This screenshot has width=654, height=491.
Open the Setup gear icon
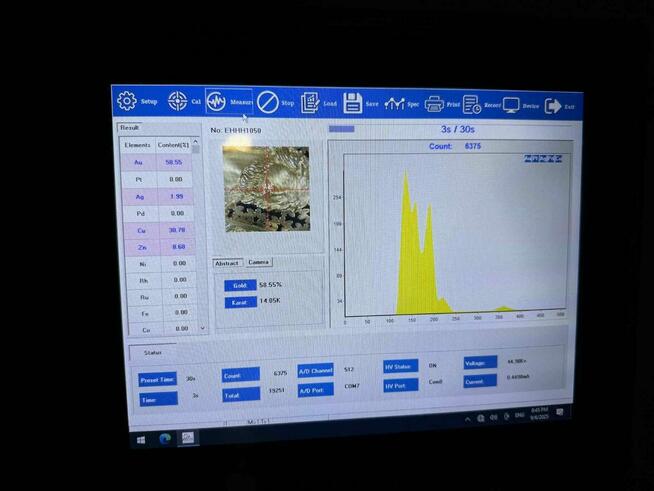127,101
